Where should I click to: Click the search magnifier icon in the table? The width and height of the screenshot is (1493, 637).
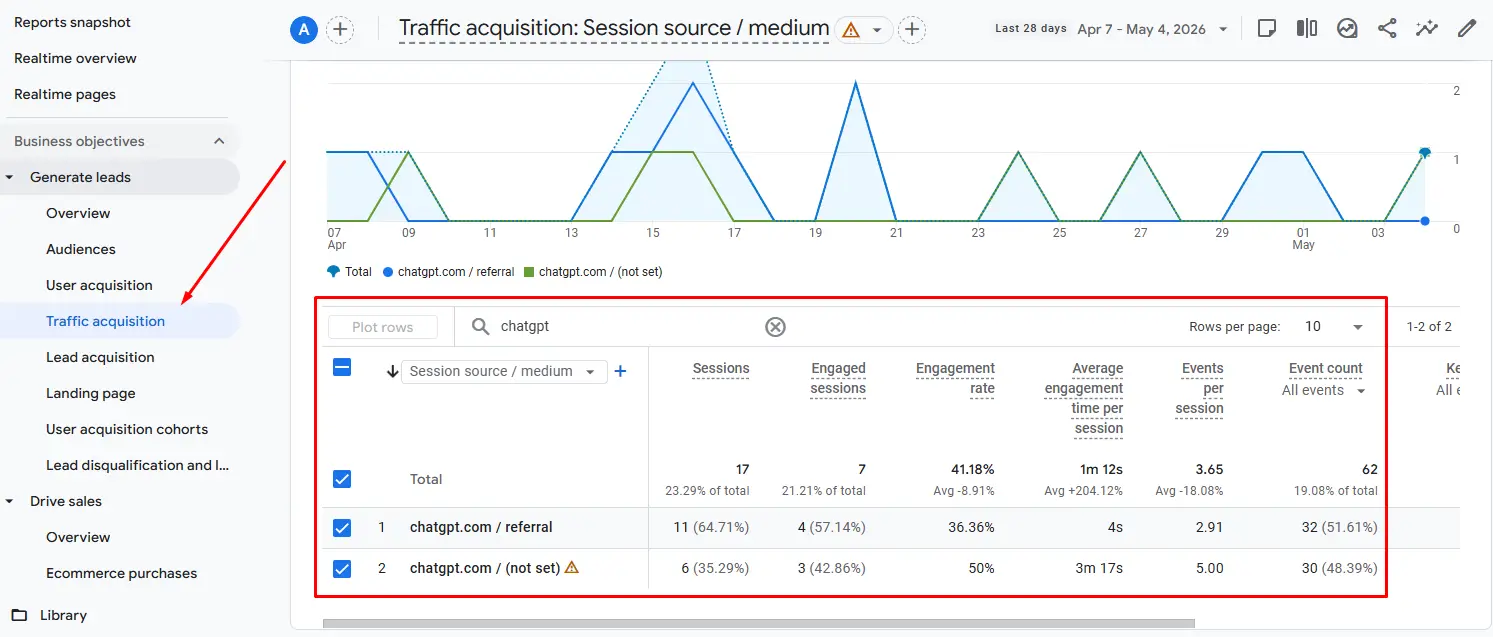(481, 326)
